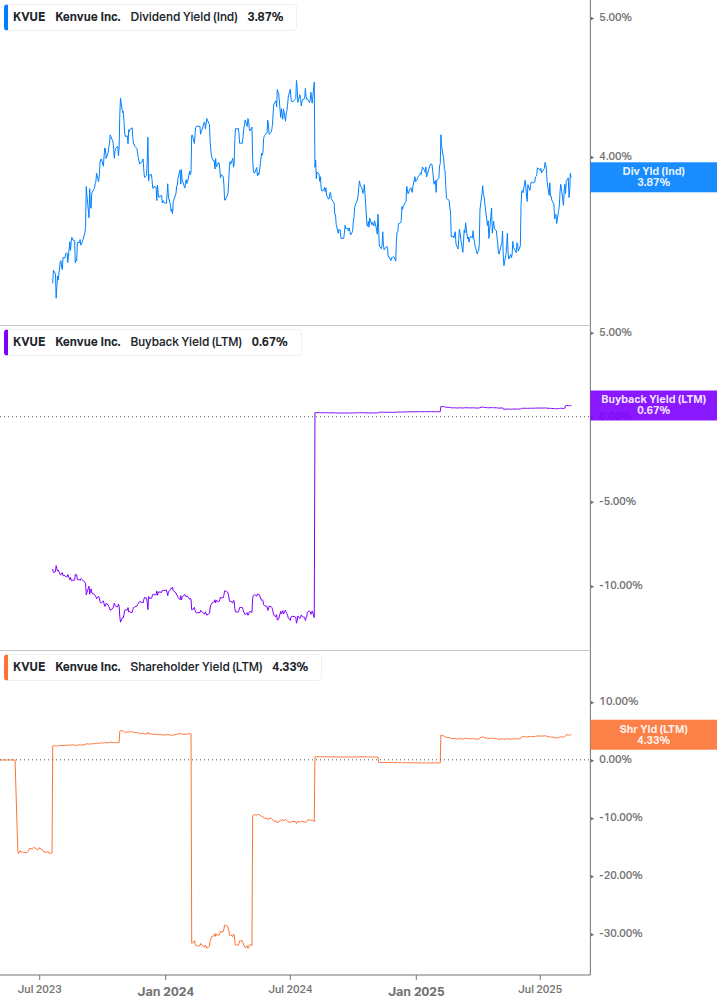
Task: Click the -20.00% label on shareholder yield axis
Action: [x=620, y=876]
